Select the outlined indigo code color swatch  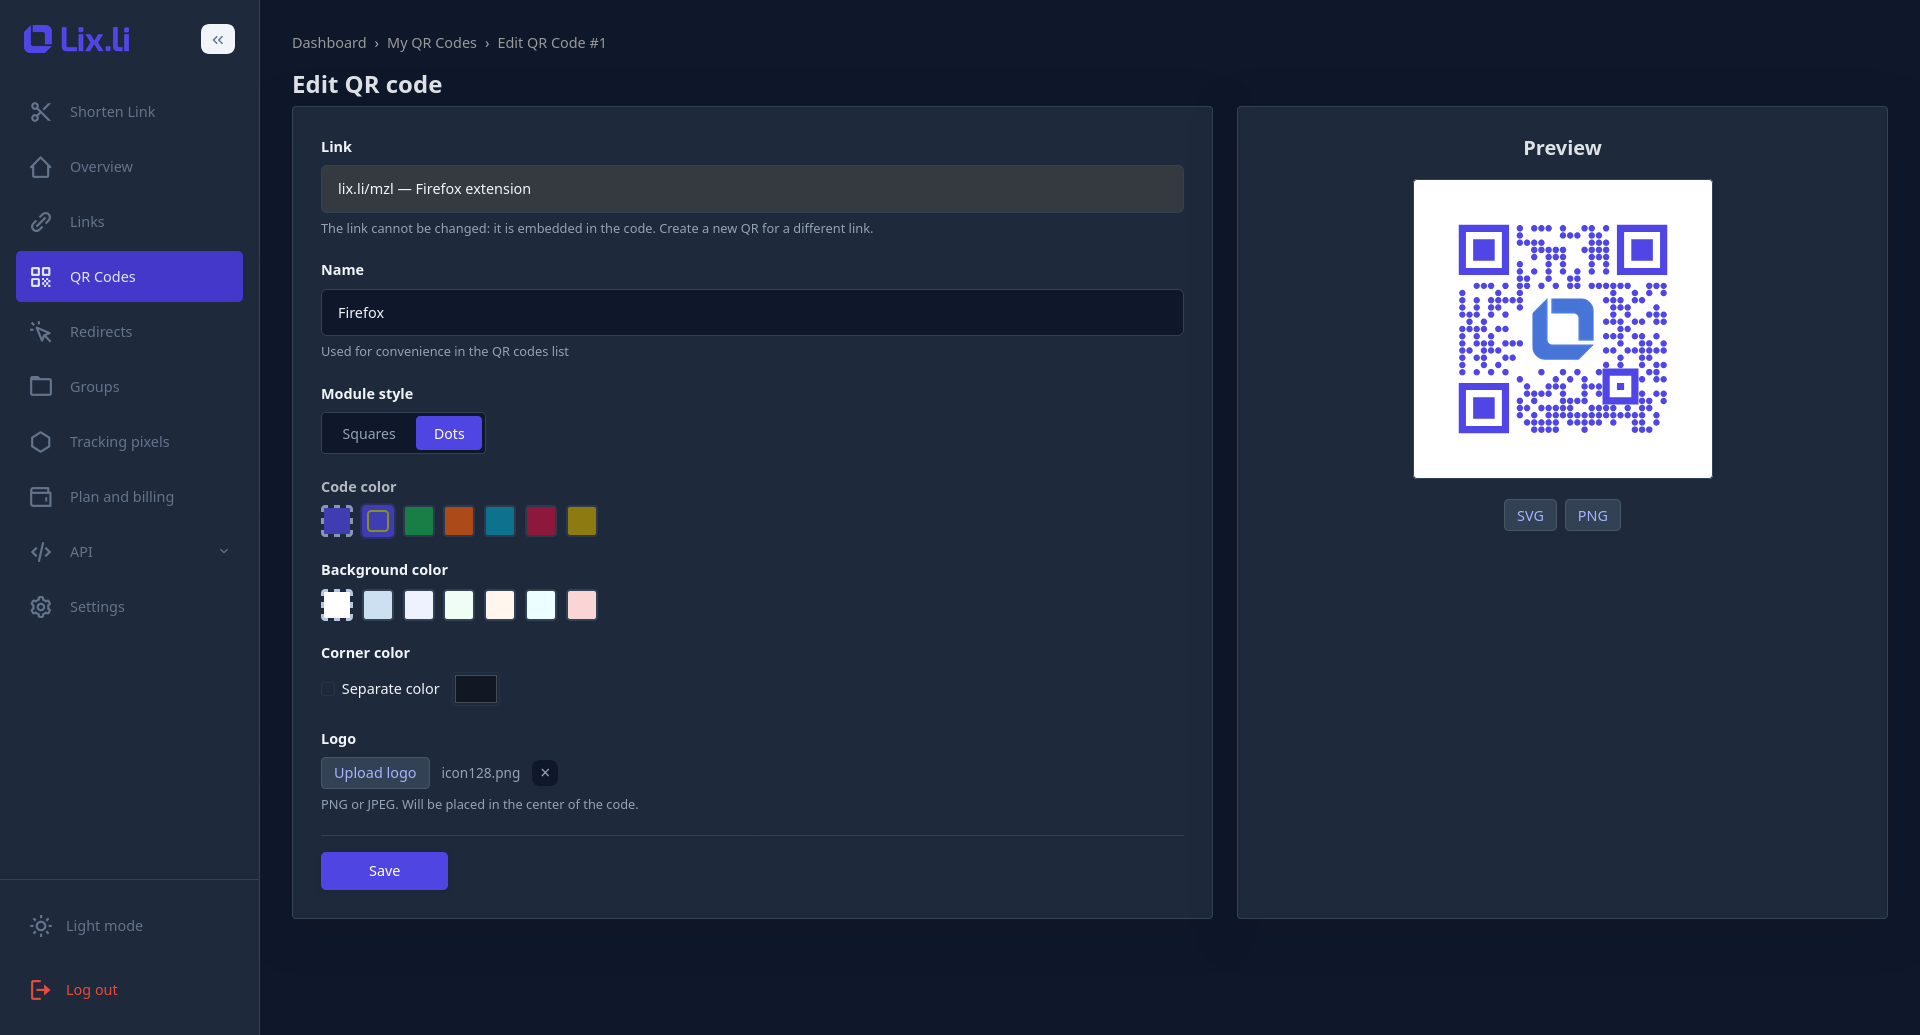[x=378, y=521]
